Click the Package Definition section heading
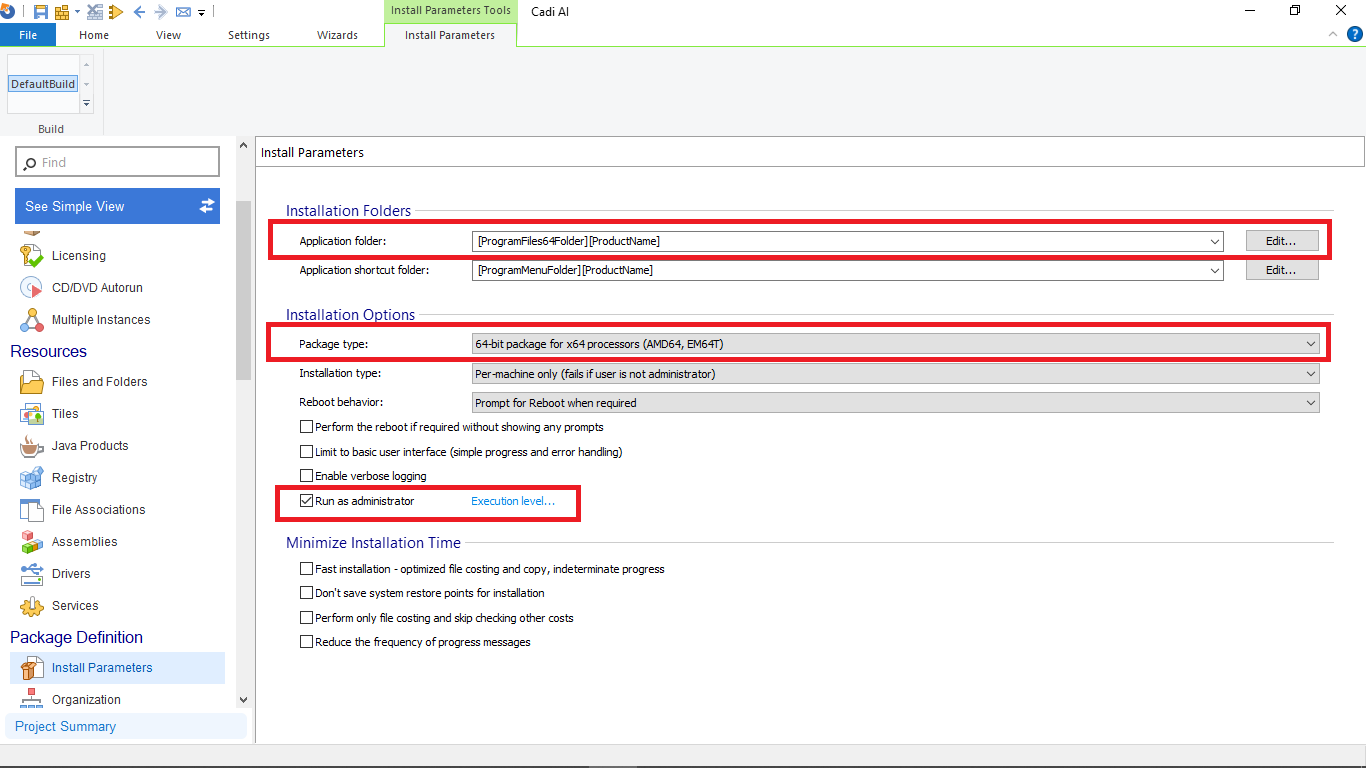Image resolution: width=1366 pixels, height=768 pixels. pyautogui.click(x=76, y=637)
